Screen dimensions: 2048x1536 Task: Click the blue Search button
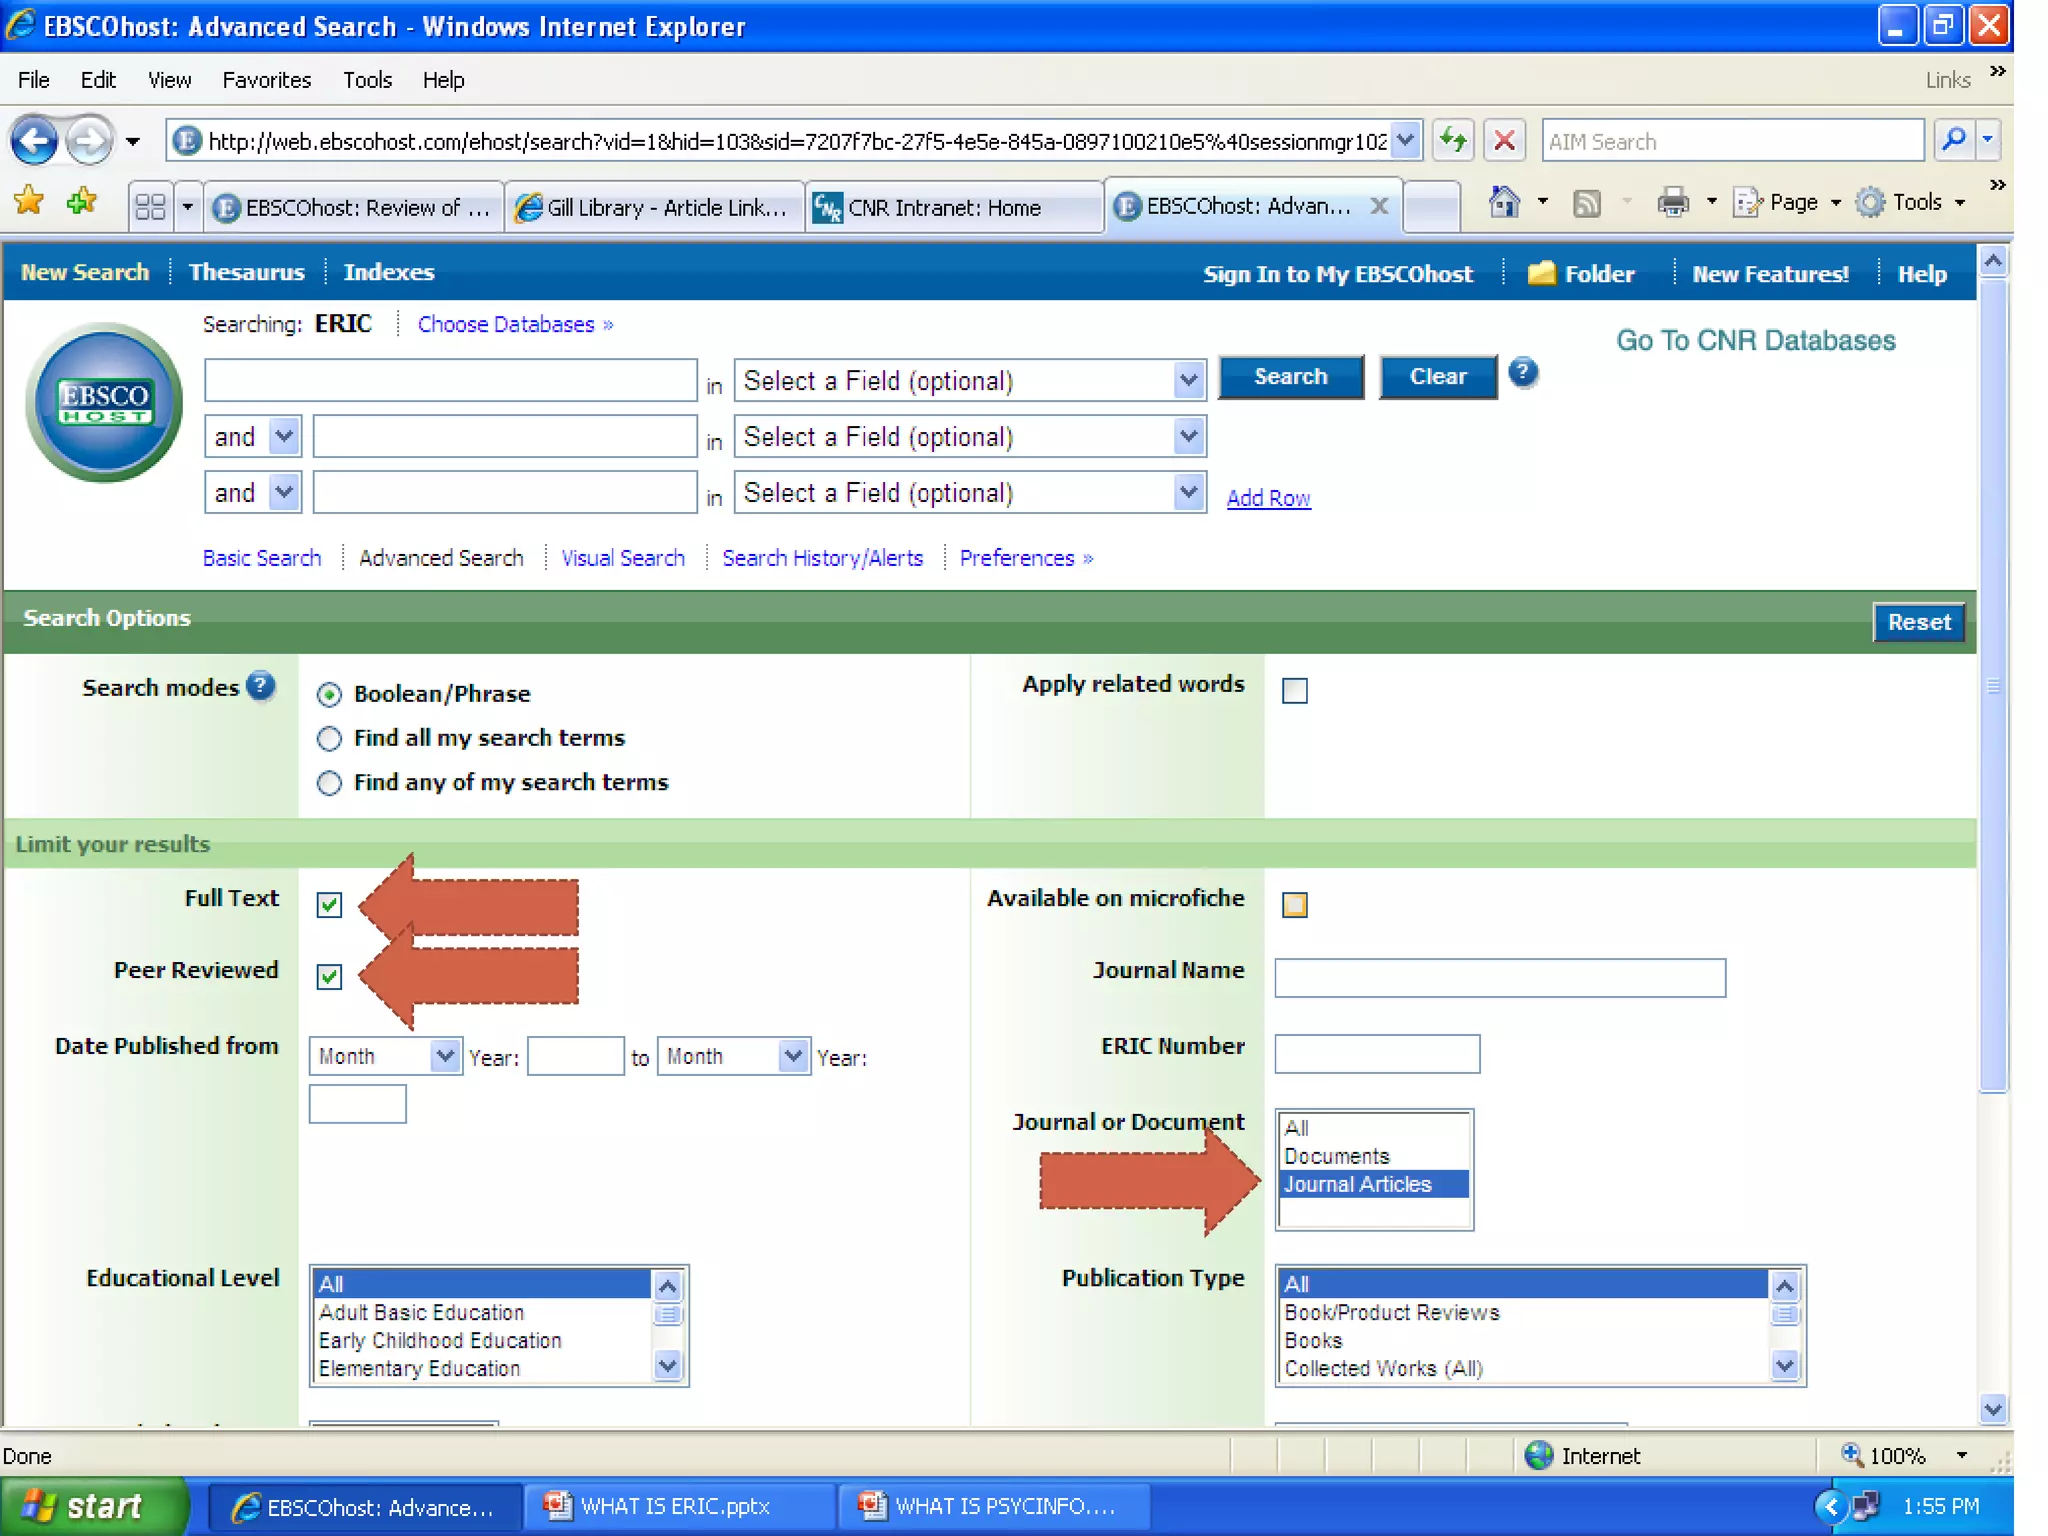coord(1290,377)
